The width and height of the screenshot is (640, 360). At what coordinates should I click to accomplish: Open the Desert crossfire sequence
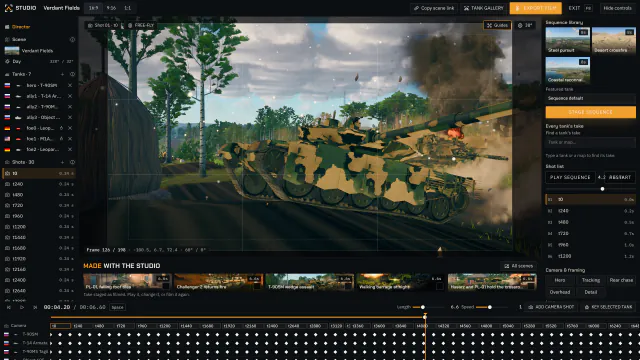pos(613,40)
